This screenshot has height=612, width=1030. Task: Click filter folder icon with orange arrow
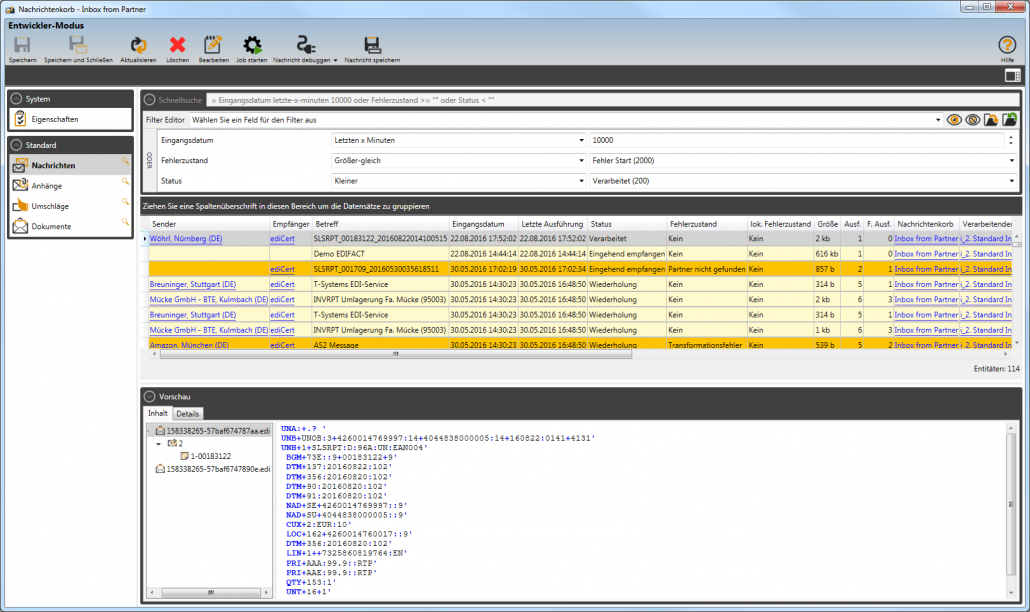click(991, 120)
